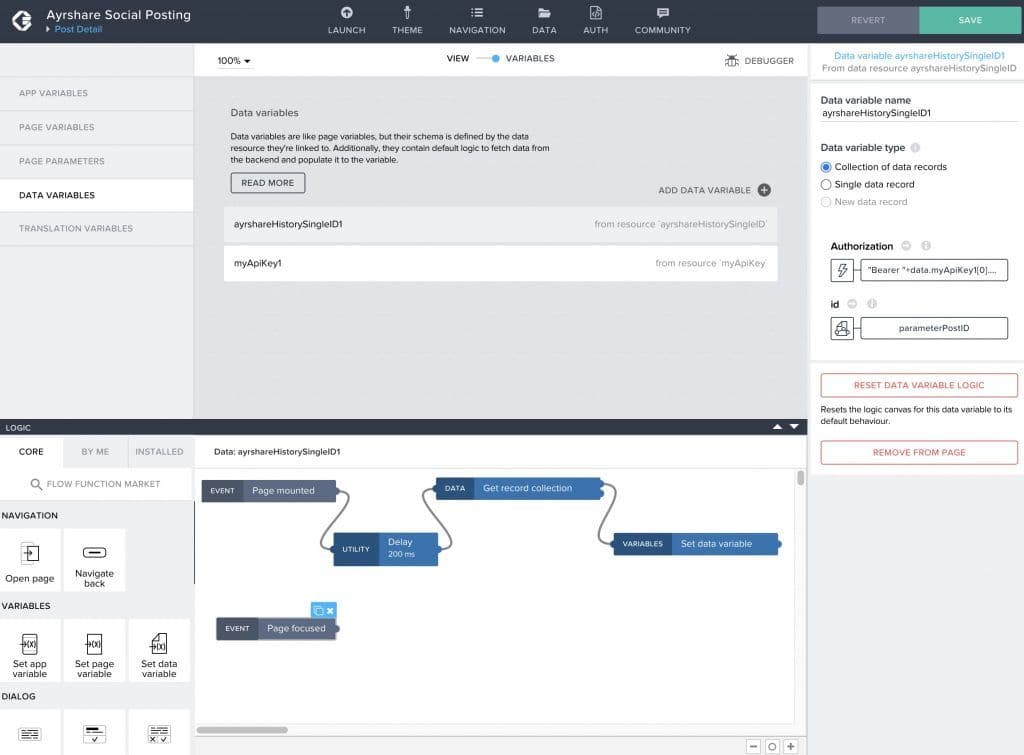This screenshot has width=1024, height=755.
Task: Select the myApiKey1 data variable row
Action: 500,263
